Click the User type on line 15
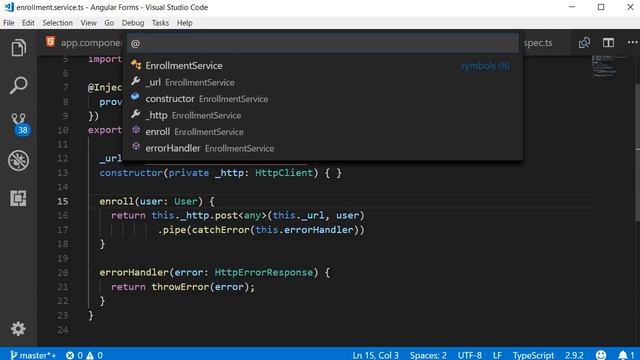This screenshot has width=640, height=360. 186,201
